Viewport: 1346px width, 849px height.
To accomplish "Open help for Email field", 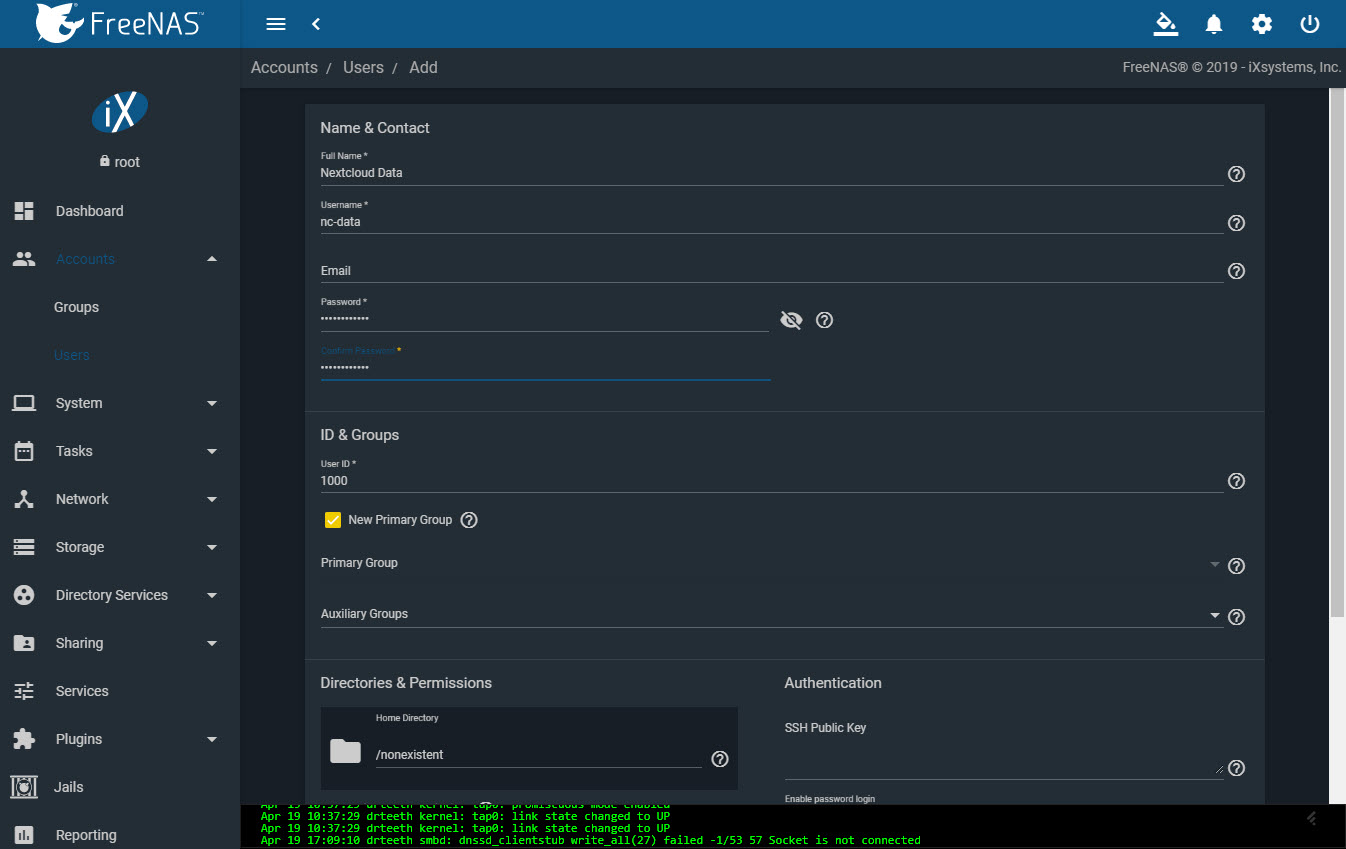I will (1236, 271).
